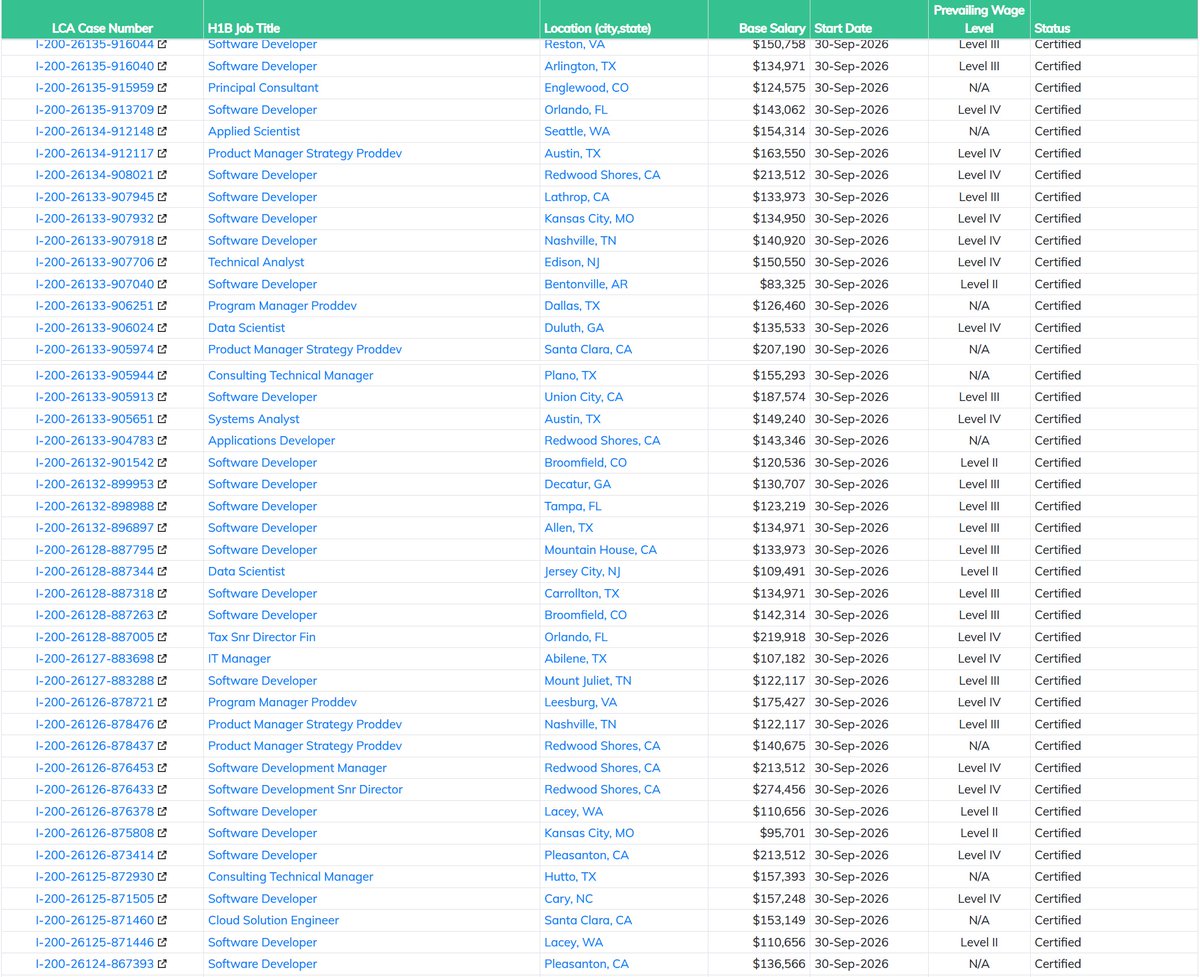Open the Cary, NC location link
The height and width of the screenshot is (977, 1200).
click(569, 899)
